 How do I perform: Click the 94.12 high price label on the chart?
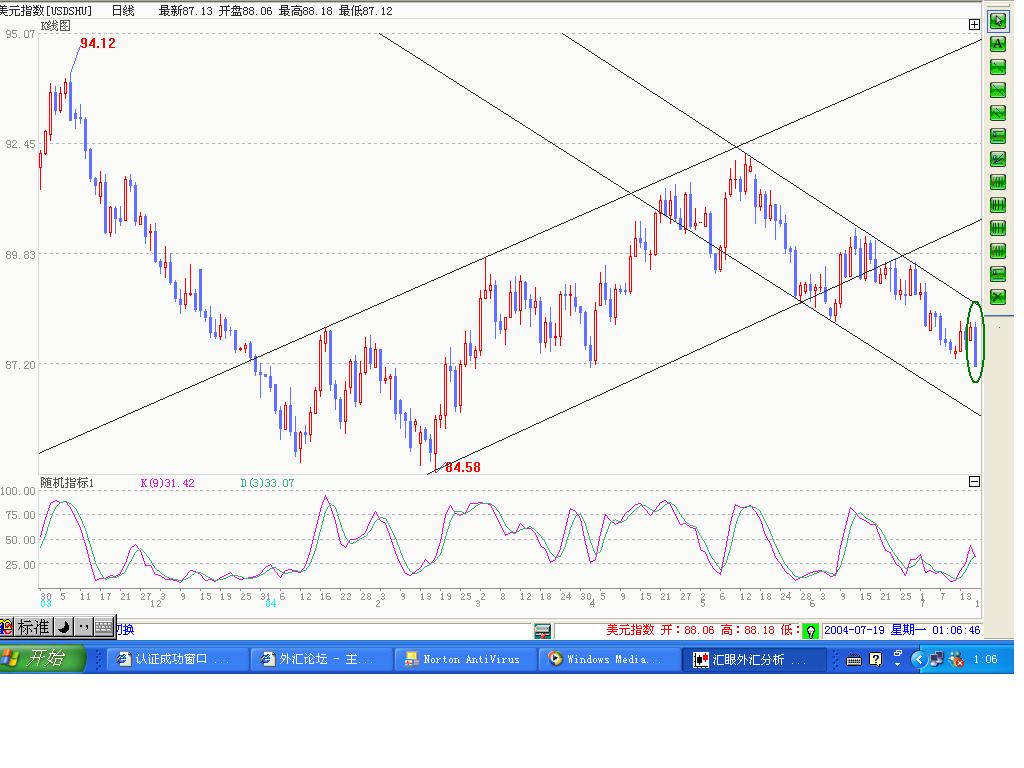(x=98, y=43)
